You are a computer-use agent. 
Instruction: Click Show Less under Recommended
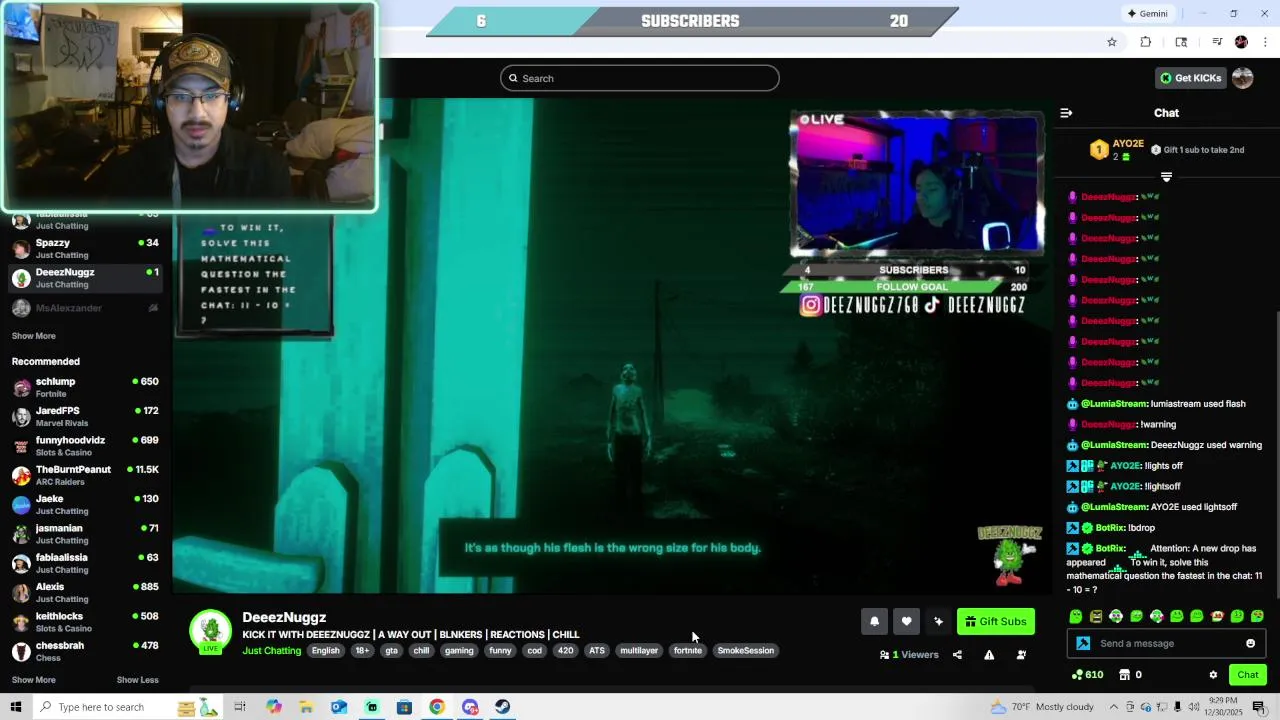point(137,680)
